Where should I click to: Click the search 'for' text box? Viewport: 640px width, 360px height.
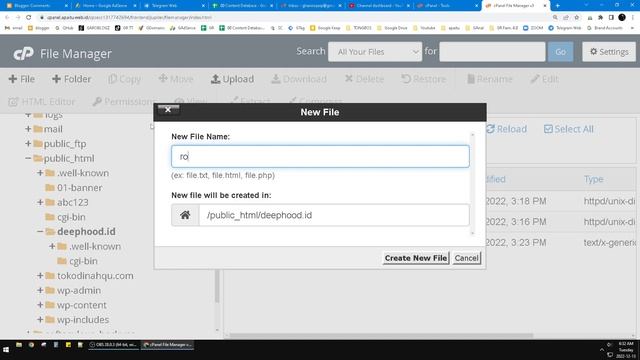pyautogui.click(x=492, y=52)
